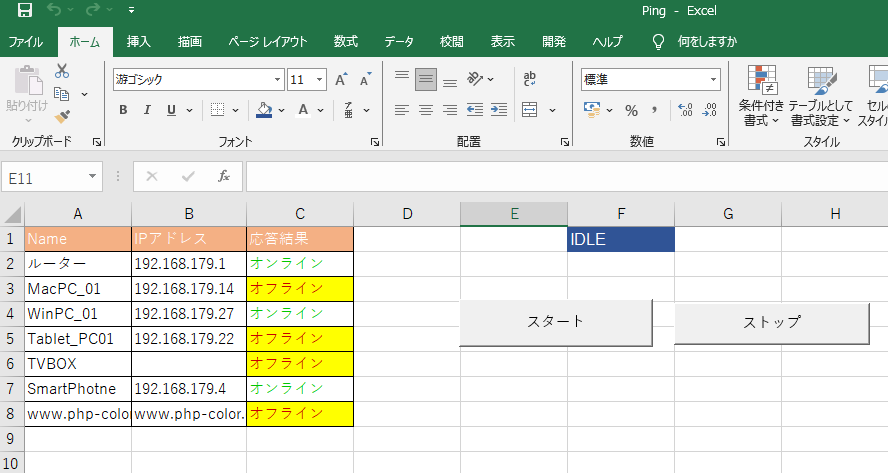Viewport: 888px width, 473px height.
Task: Click the fill color paint bucket
Action: (264, 110)
